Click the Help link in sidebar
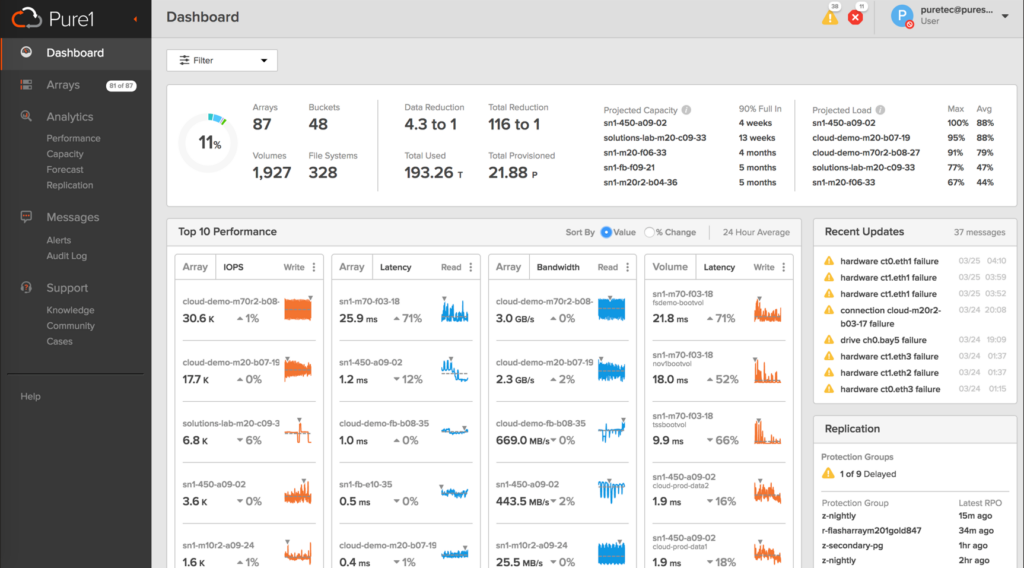The image size is (1024, 568). coord(31,397)
